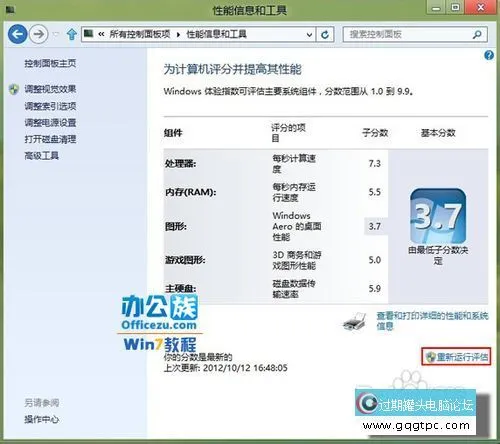Expand the address bar history dropdown
This screenshot has height=444, width=500.
[x=309, y=34]
